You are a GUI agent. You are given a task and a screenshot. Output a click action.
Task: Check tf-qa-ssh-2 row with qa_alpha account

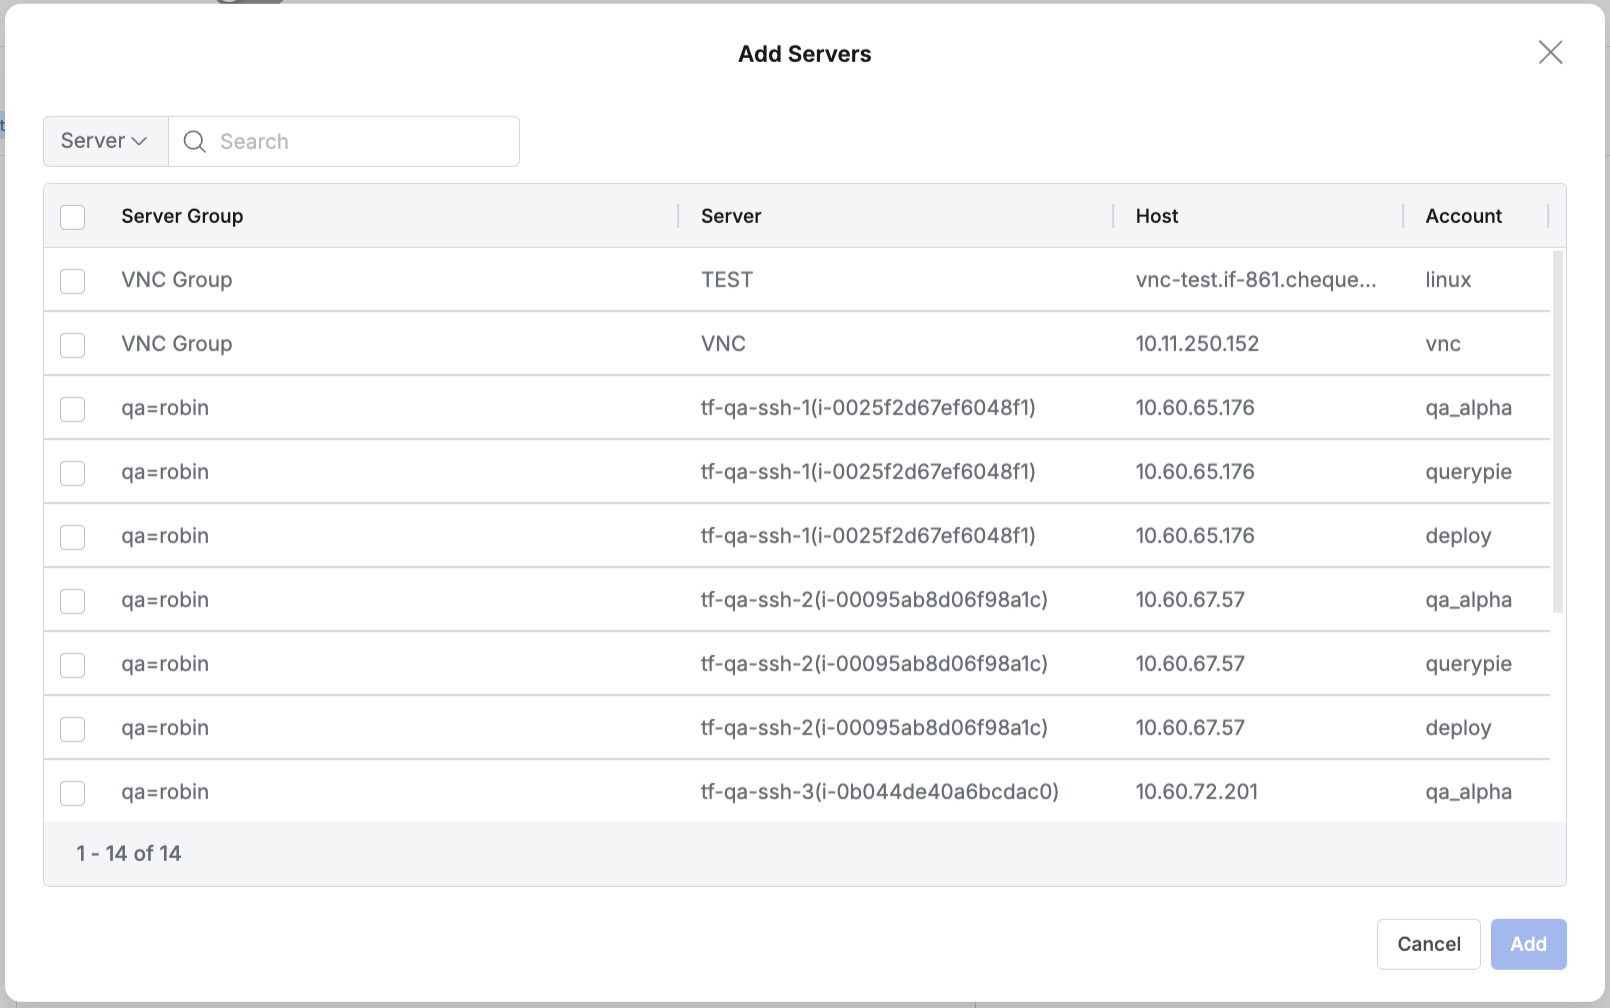click(73, 601)
